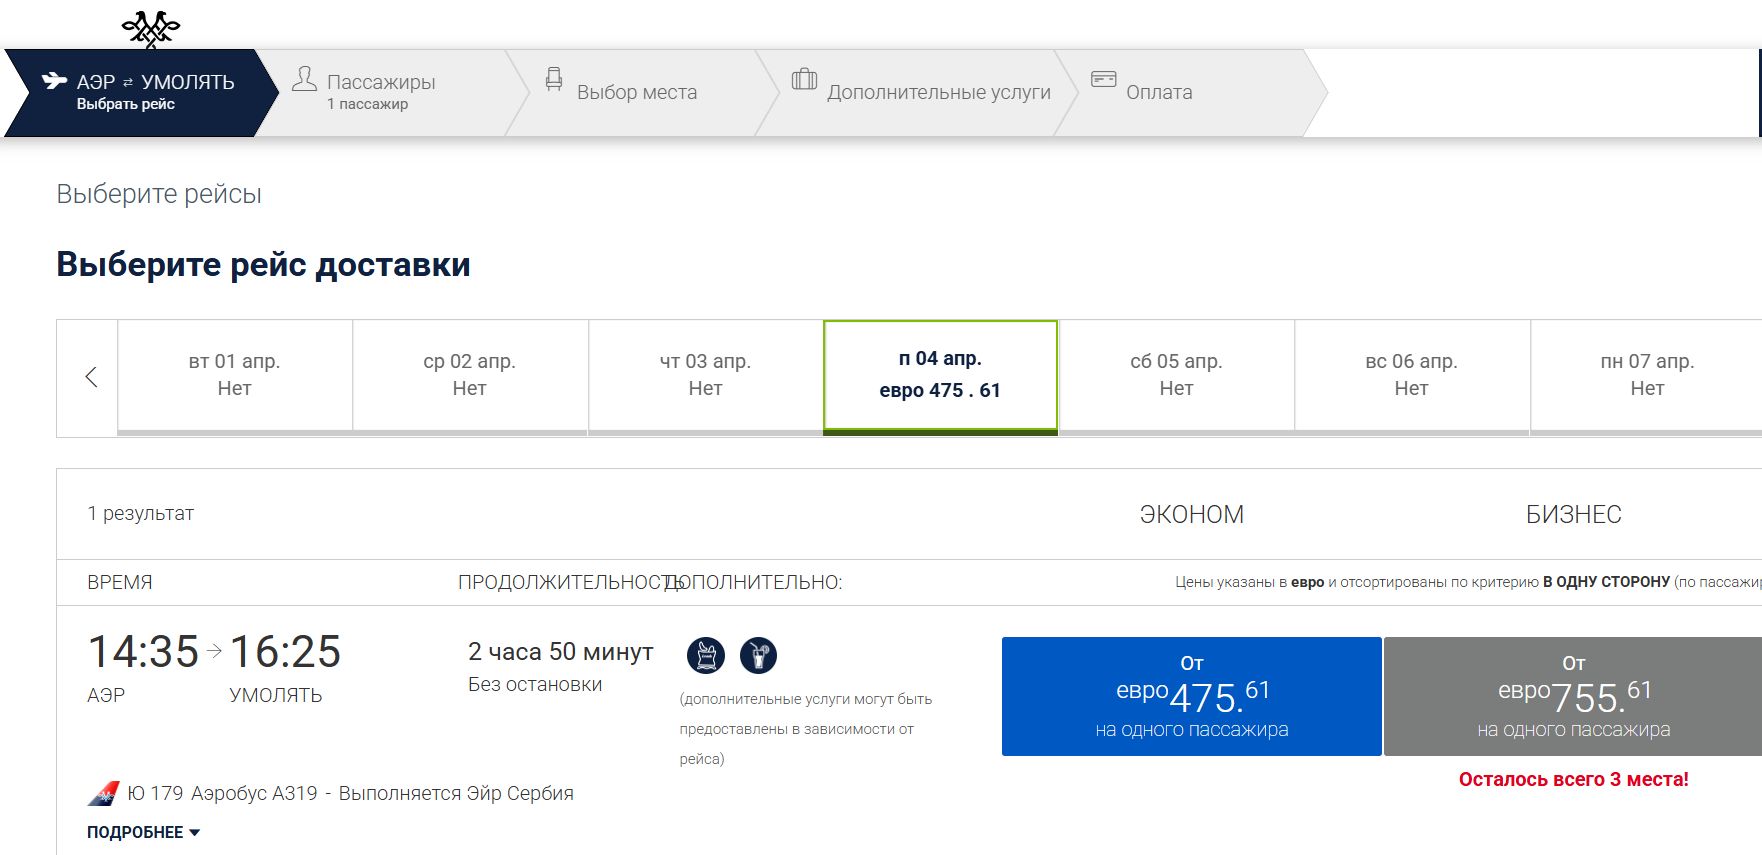
Task: Expand the ПОДРОБНЕЕ flight details
Action: [x=143, y=832]
